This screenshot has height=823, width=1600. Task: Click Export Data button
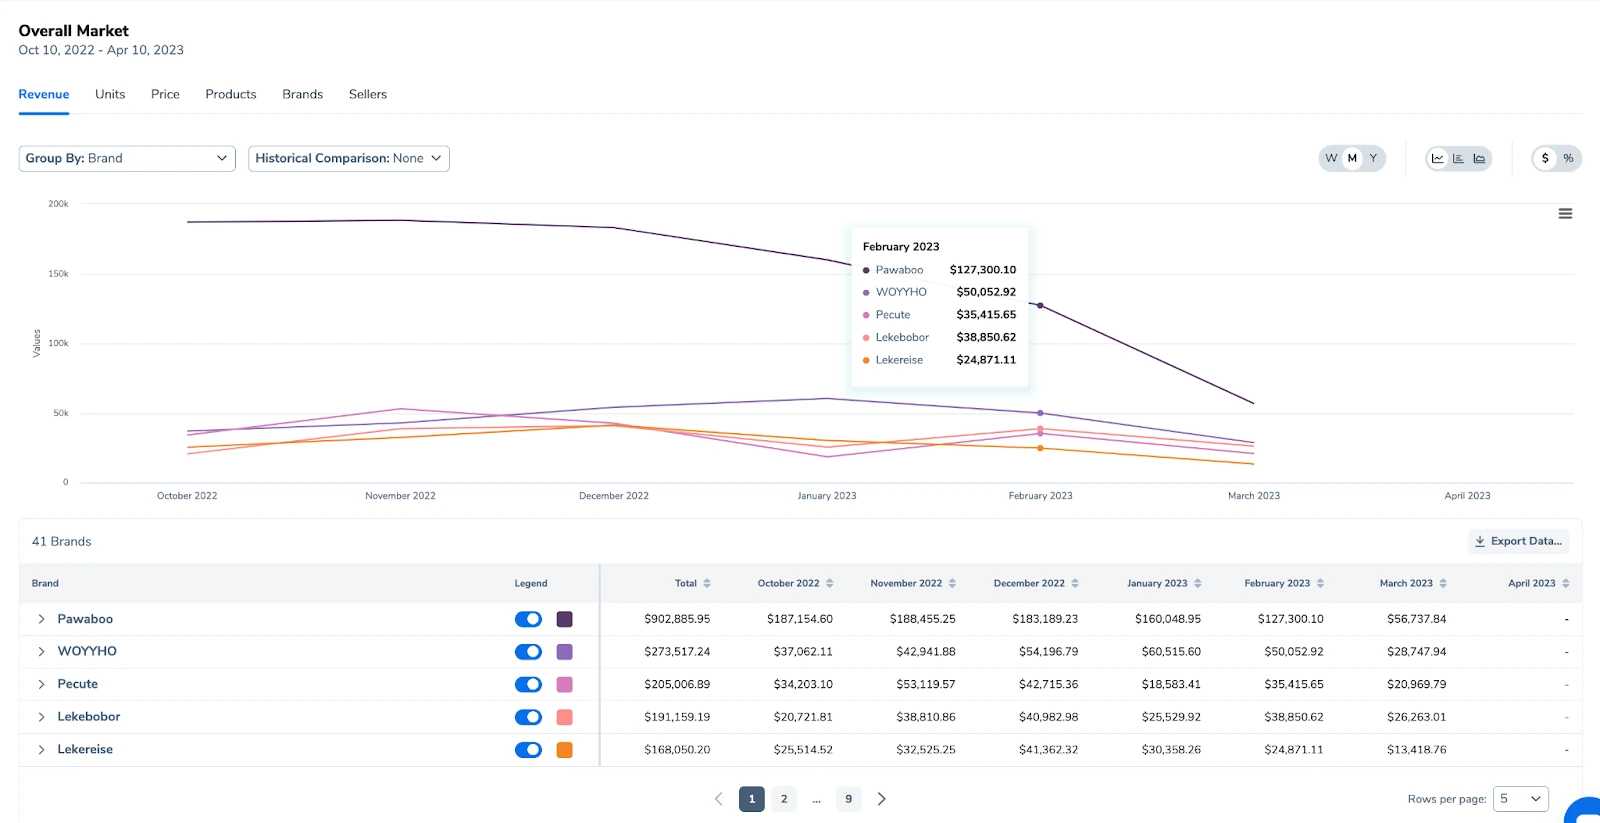pos(1518,541)
